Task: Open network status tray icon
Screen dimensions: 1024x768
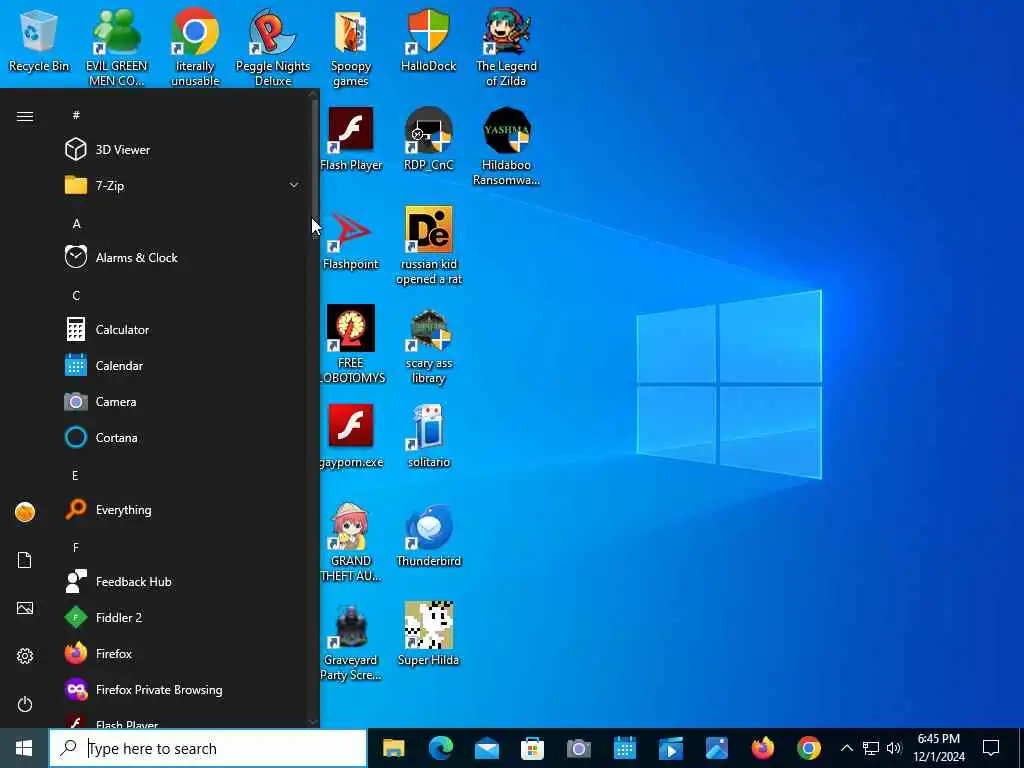Action: 871,748
